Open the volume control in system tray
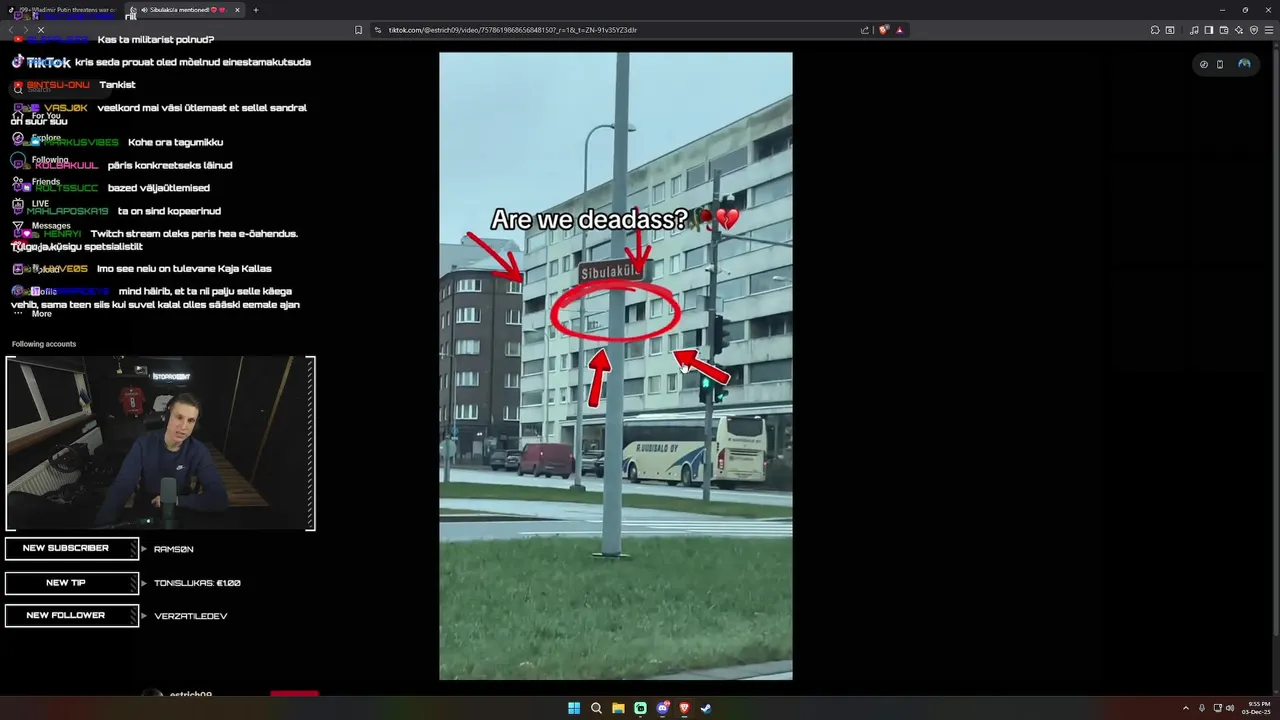The width and height of the screenshot is (1280, 720). click(1230, 708)
